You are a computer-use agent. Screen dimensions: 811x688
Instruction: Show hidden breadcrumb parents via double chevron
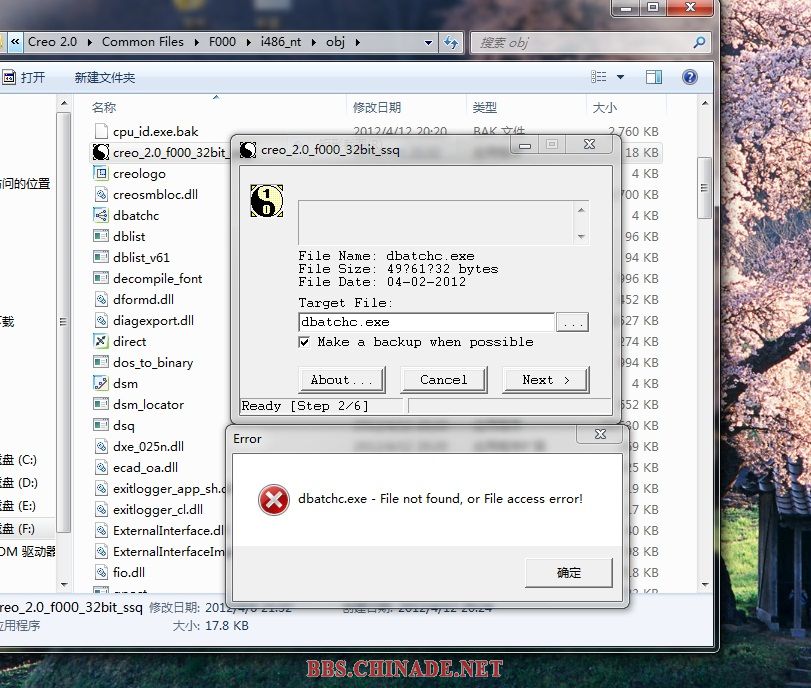(x=15, y=42)
